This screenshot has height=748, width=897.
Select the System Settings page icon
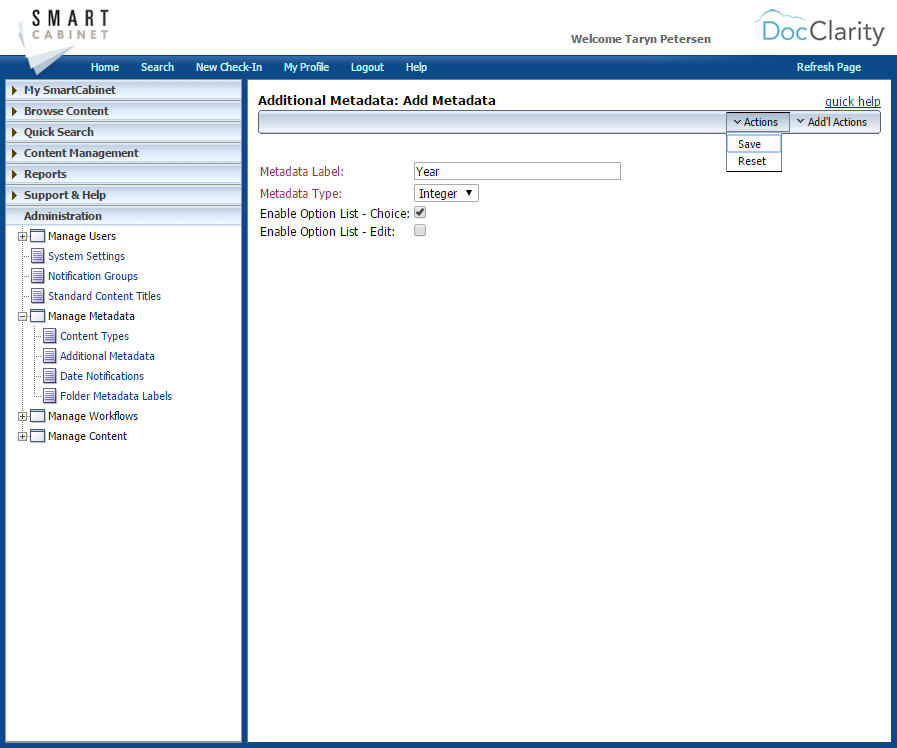click(37, 256)
